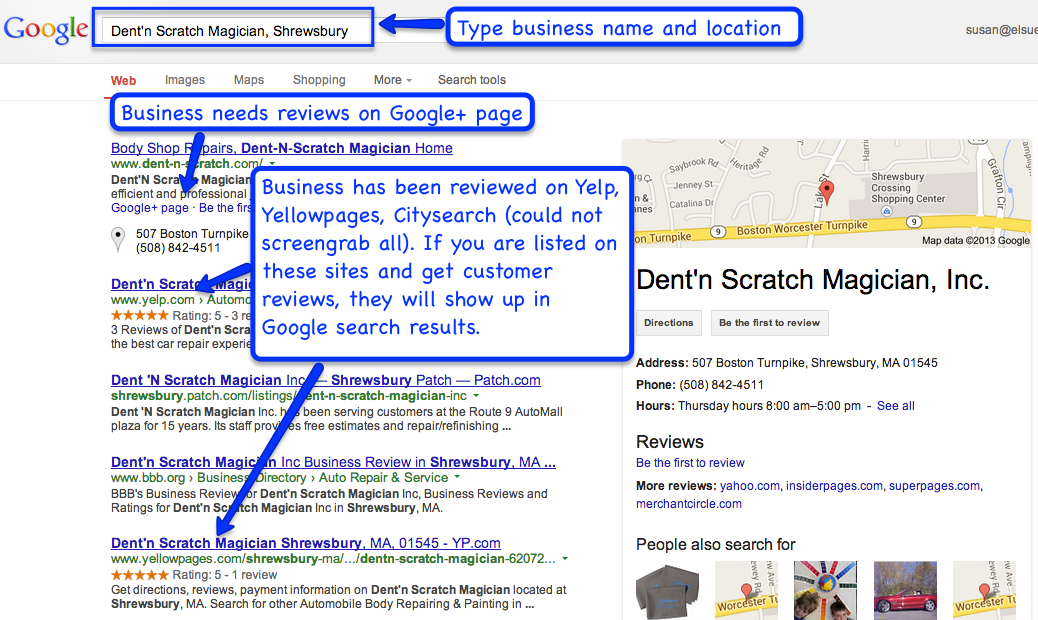Screen dimensions: 1038x620
Task: Open the red car thumbnail
Action: coord(905,590)
